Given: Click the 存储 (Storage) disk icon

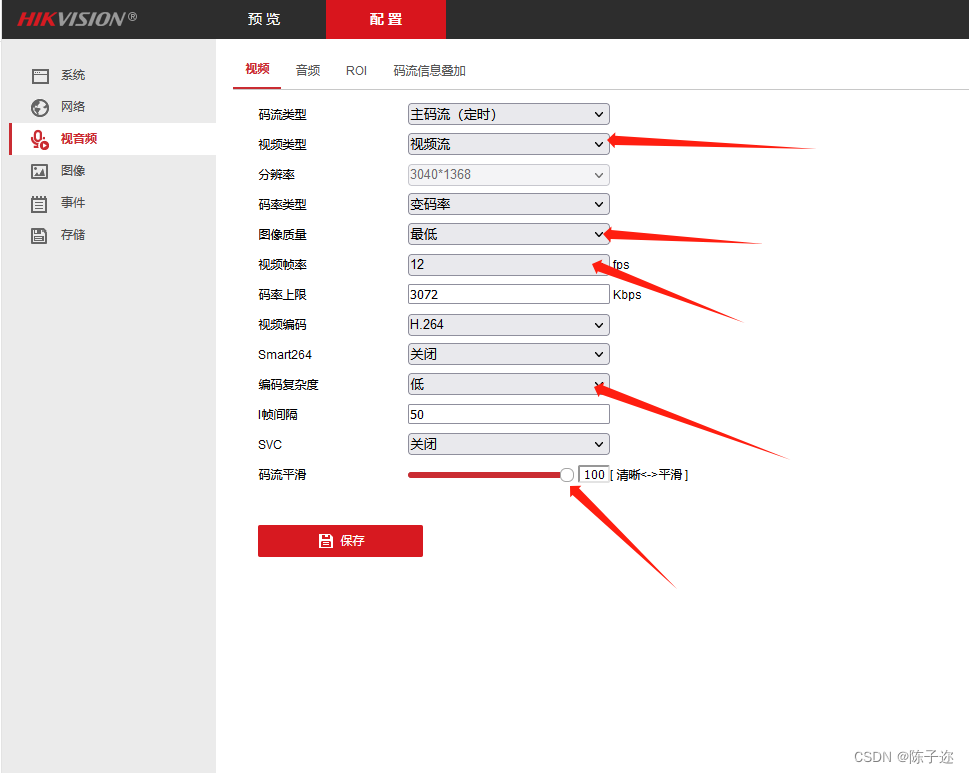Looking at the screenshot, I should tap(39, 235).
